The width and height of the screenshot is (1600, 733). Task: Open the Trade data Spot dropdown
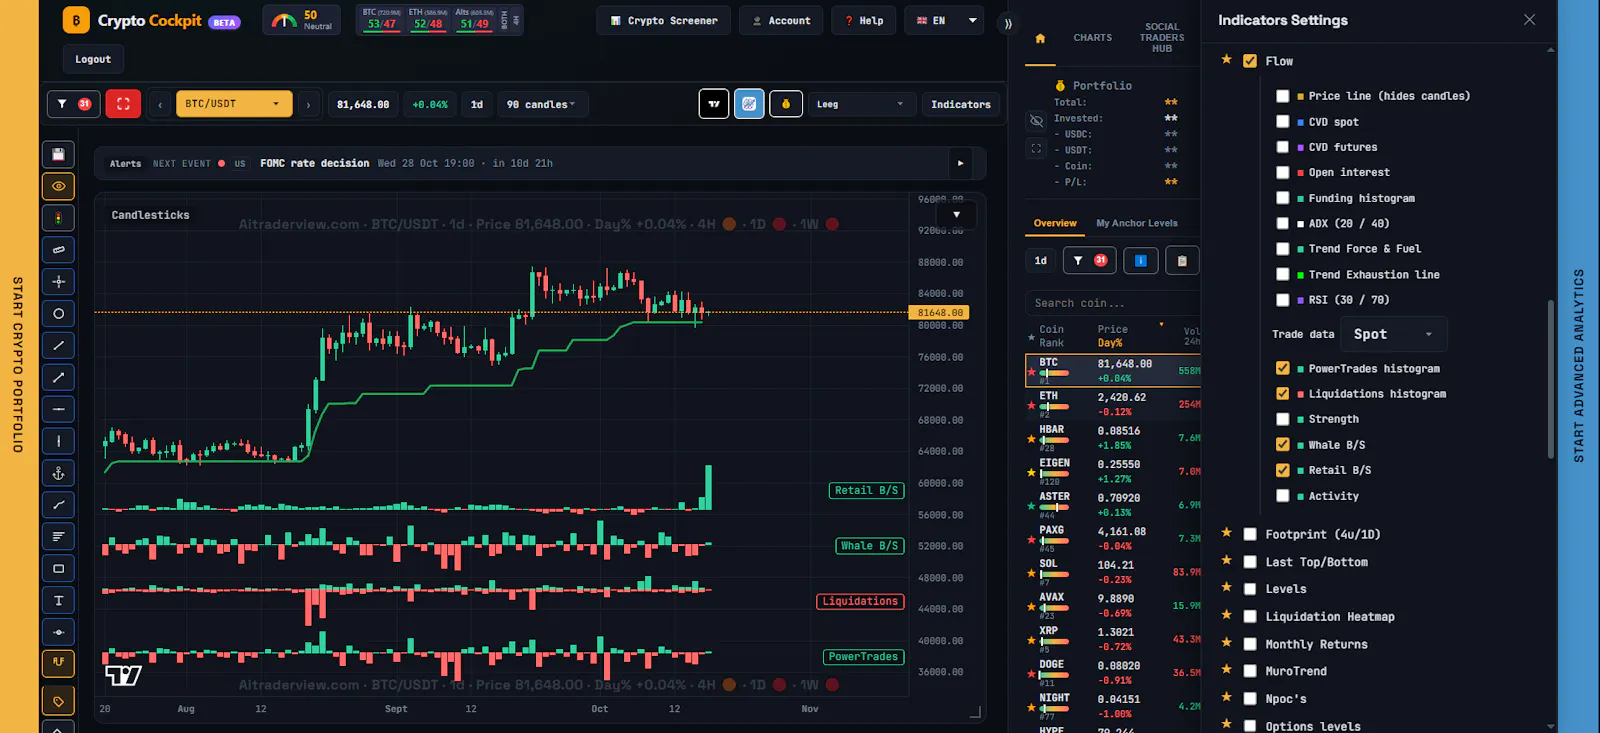(x=1395, y=335)
